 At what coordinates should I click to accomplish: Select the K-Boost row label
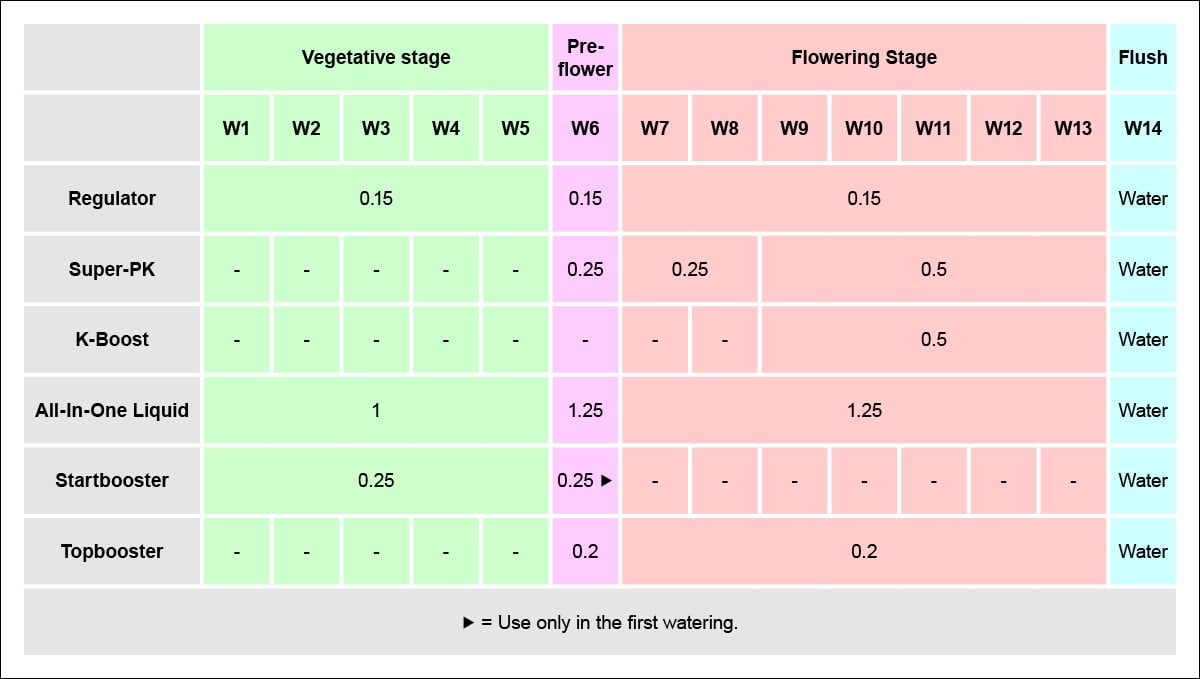pyautogui.click(x=112, y=339)
